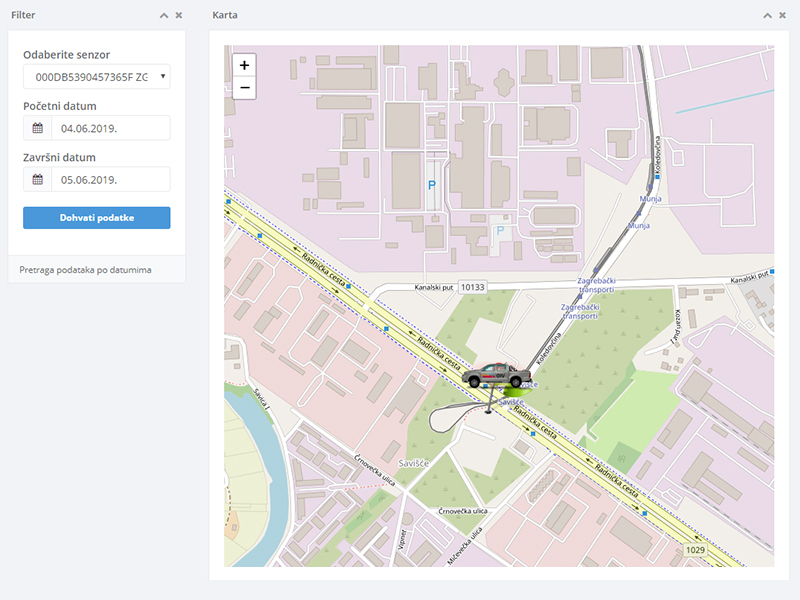Click the calendar icon for Početni datum
This screenshot has height=600, width=800.
(38, 128)
